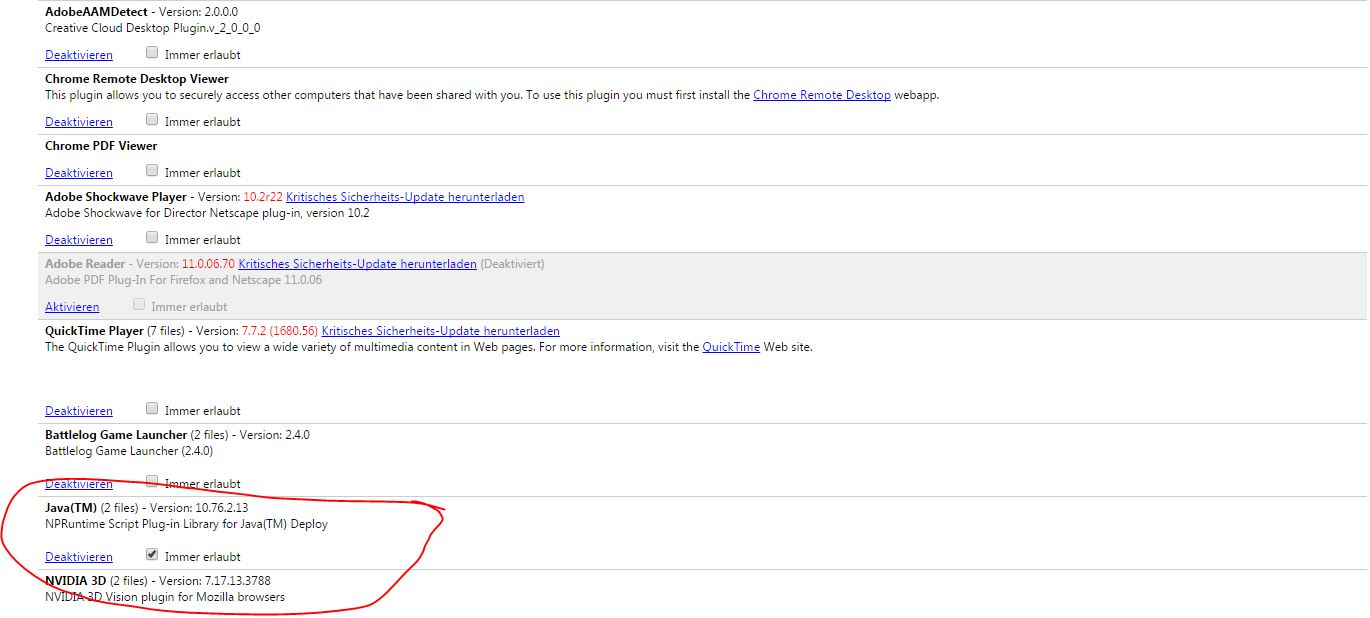Download the critical security update for Shockwave Player
The height and width of the screenshot is (618, 1370).
(x=405, y=197)
